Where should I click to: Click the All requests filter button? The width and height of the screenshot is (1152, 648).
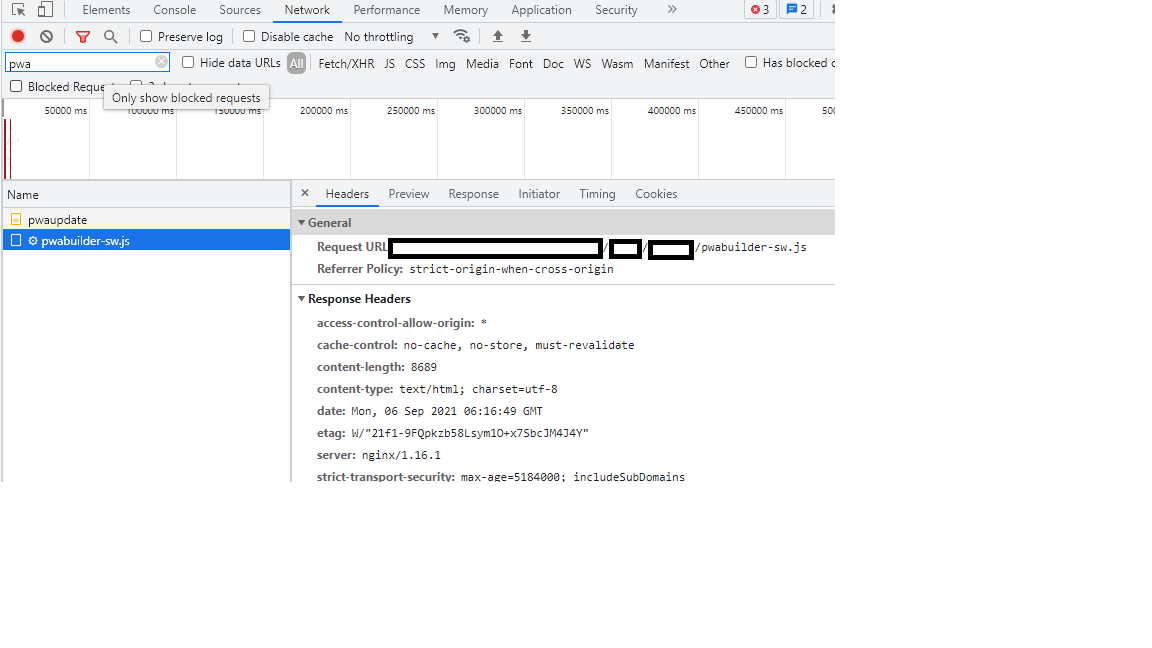click(x=296, y=62)
